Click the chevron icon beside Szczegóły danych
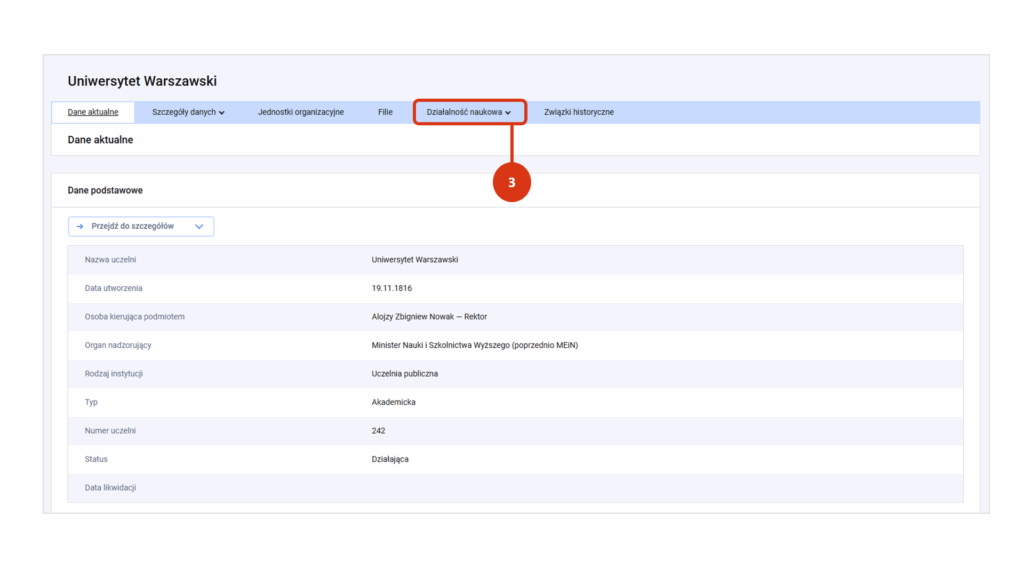This screenshot has width=1024, height=576. coord(221,113)
